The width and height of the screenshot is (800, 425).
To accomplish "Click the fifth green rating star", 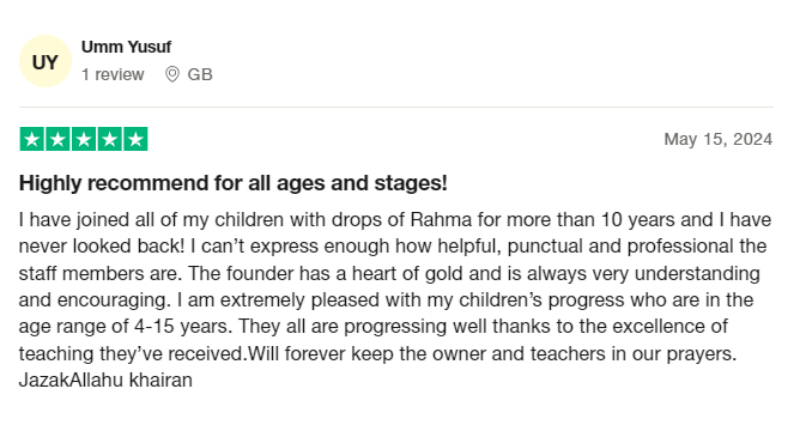I will pyautogui.click(x=135, y=139).
